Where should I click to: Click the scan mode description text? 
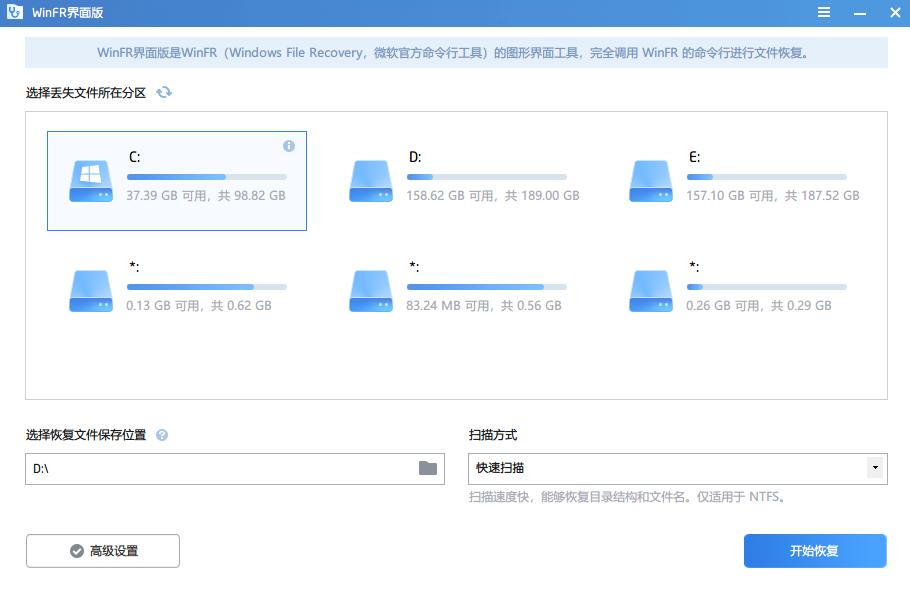pos(627,497)
